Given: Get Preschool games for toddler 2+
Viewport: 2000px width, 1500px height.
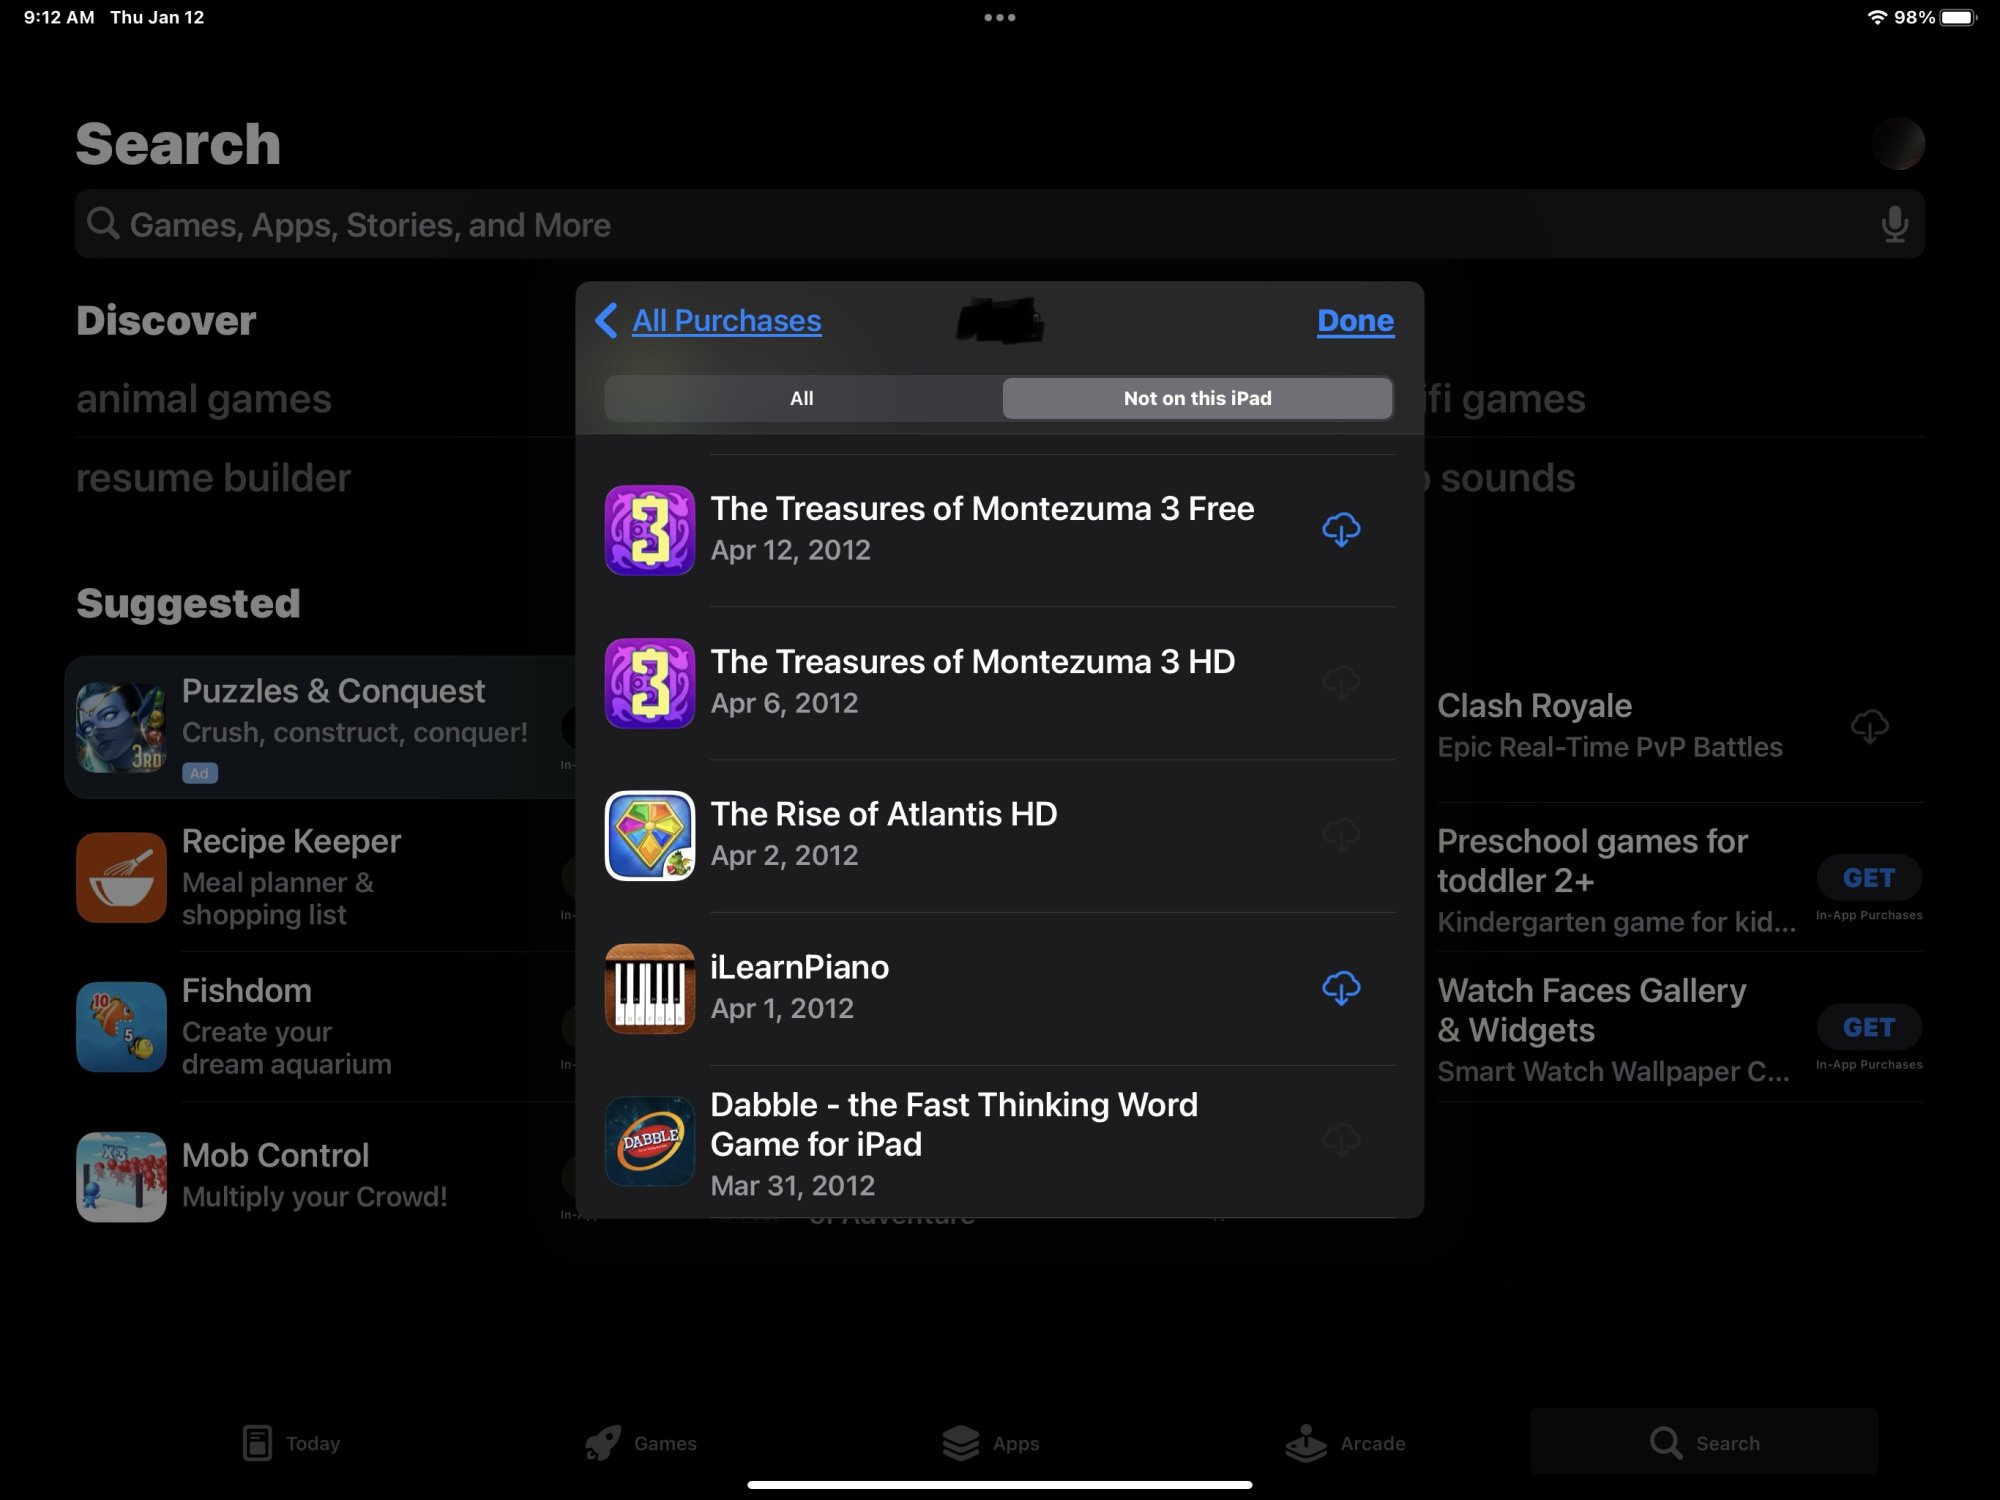Looking at the screenshot, I should 1868,878.
